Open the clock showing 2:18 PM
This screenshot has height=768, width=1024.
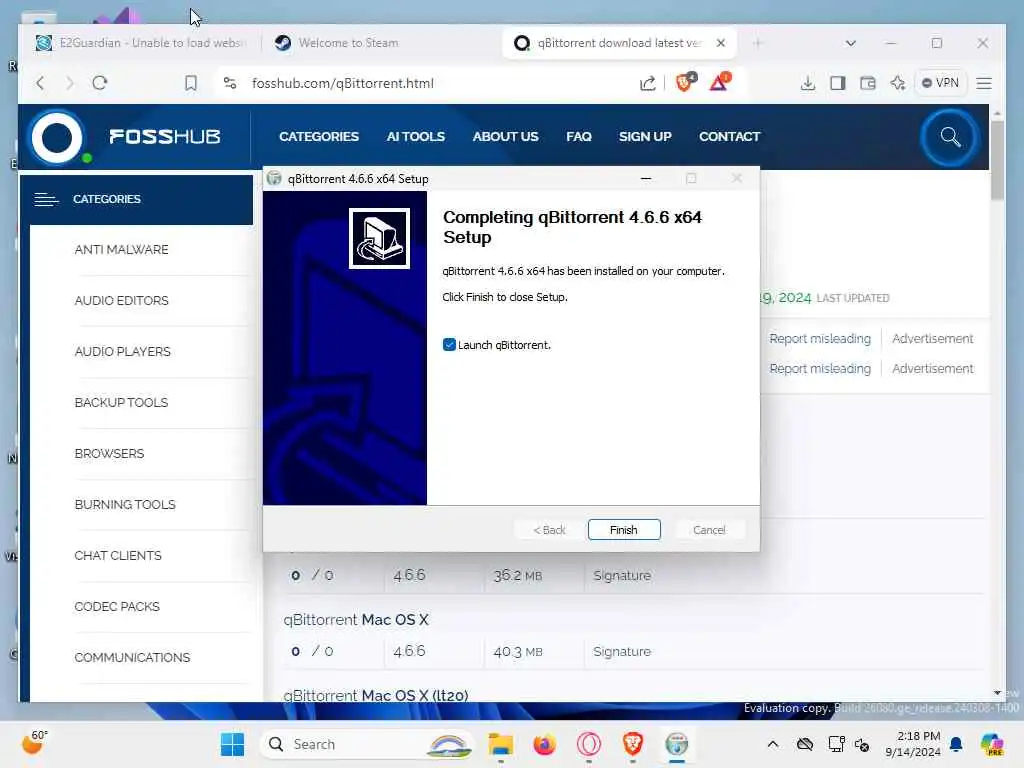point(913,744)
